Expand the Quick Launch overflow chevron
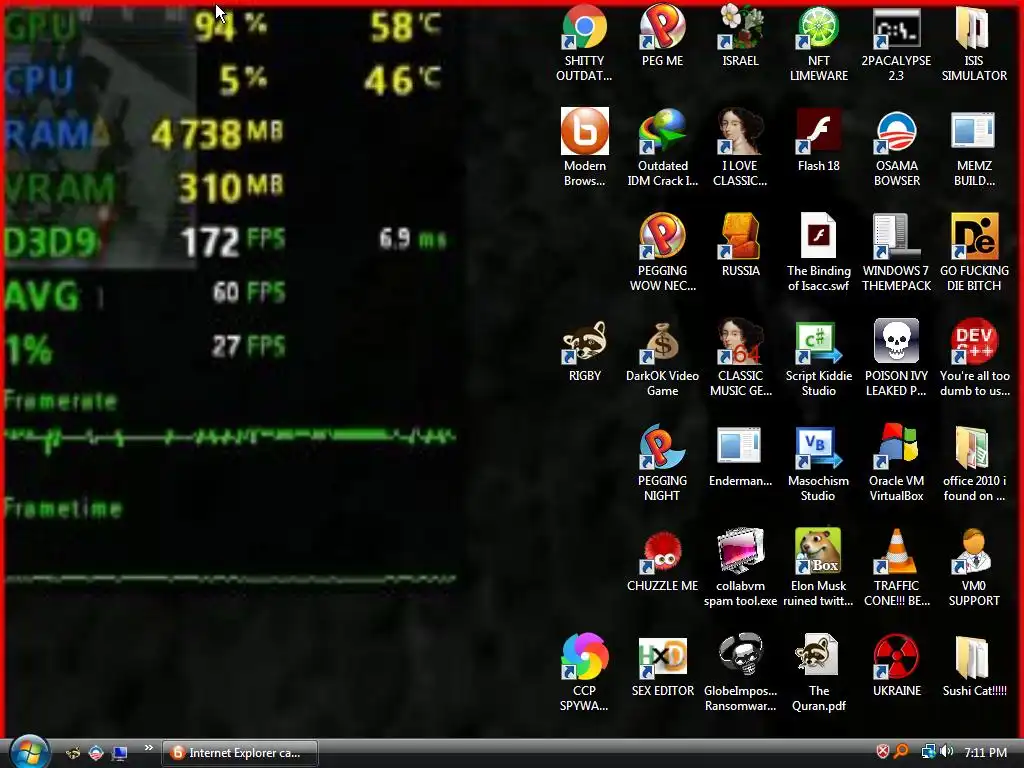Viewport: 1024px width, 768px height. (x=148, y=748)
